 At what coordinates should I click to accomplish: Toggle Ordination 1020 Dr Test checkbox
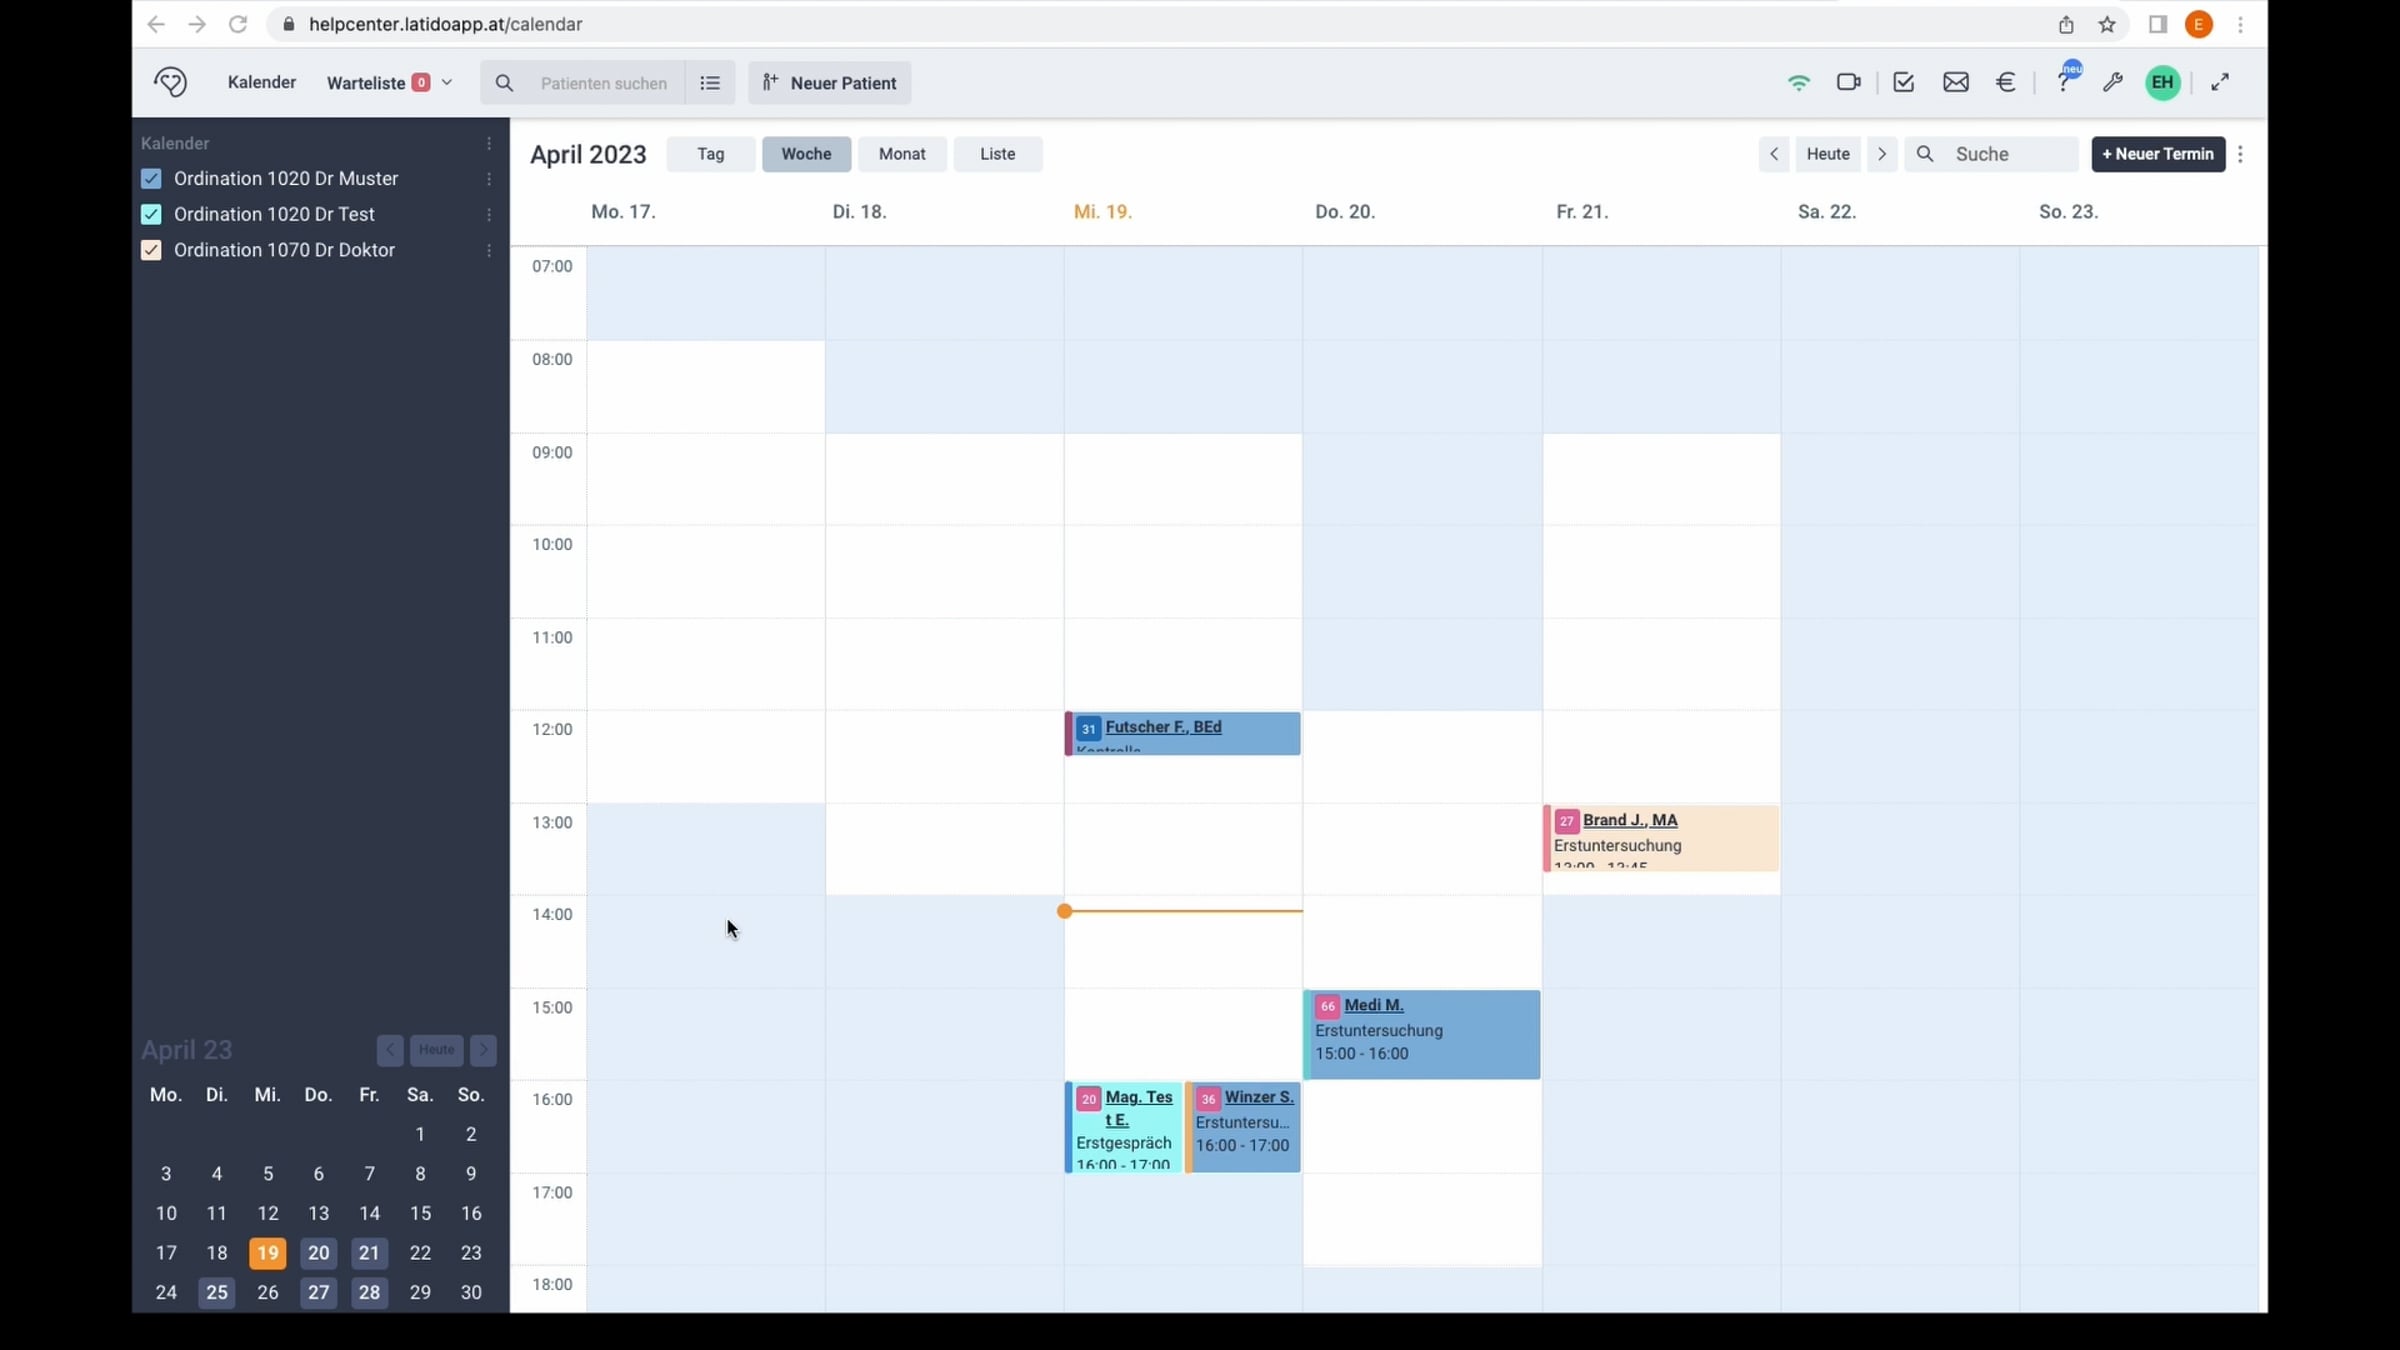(151, 214)
